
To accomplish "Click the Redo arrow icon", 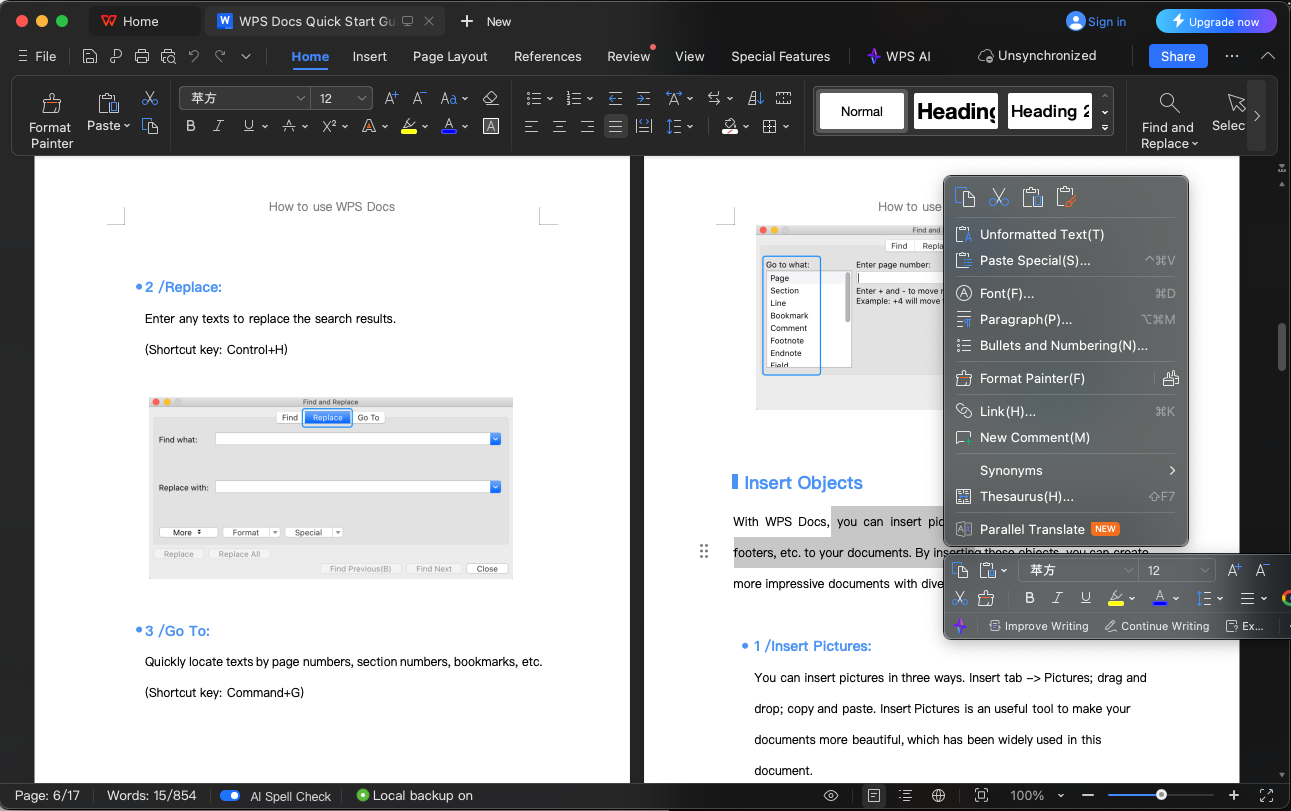I will click(x=220, y=56).
